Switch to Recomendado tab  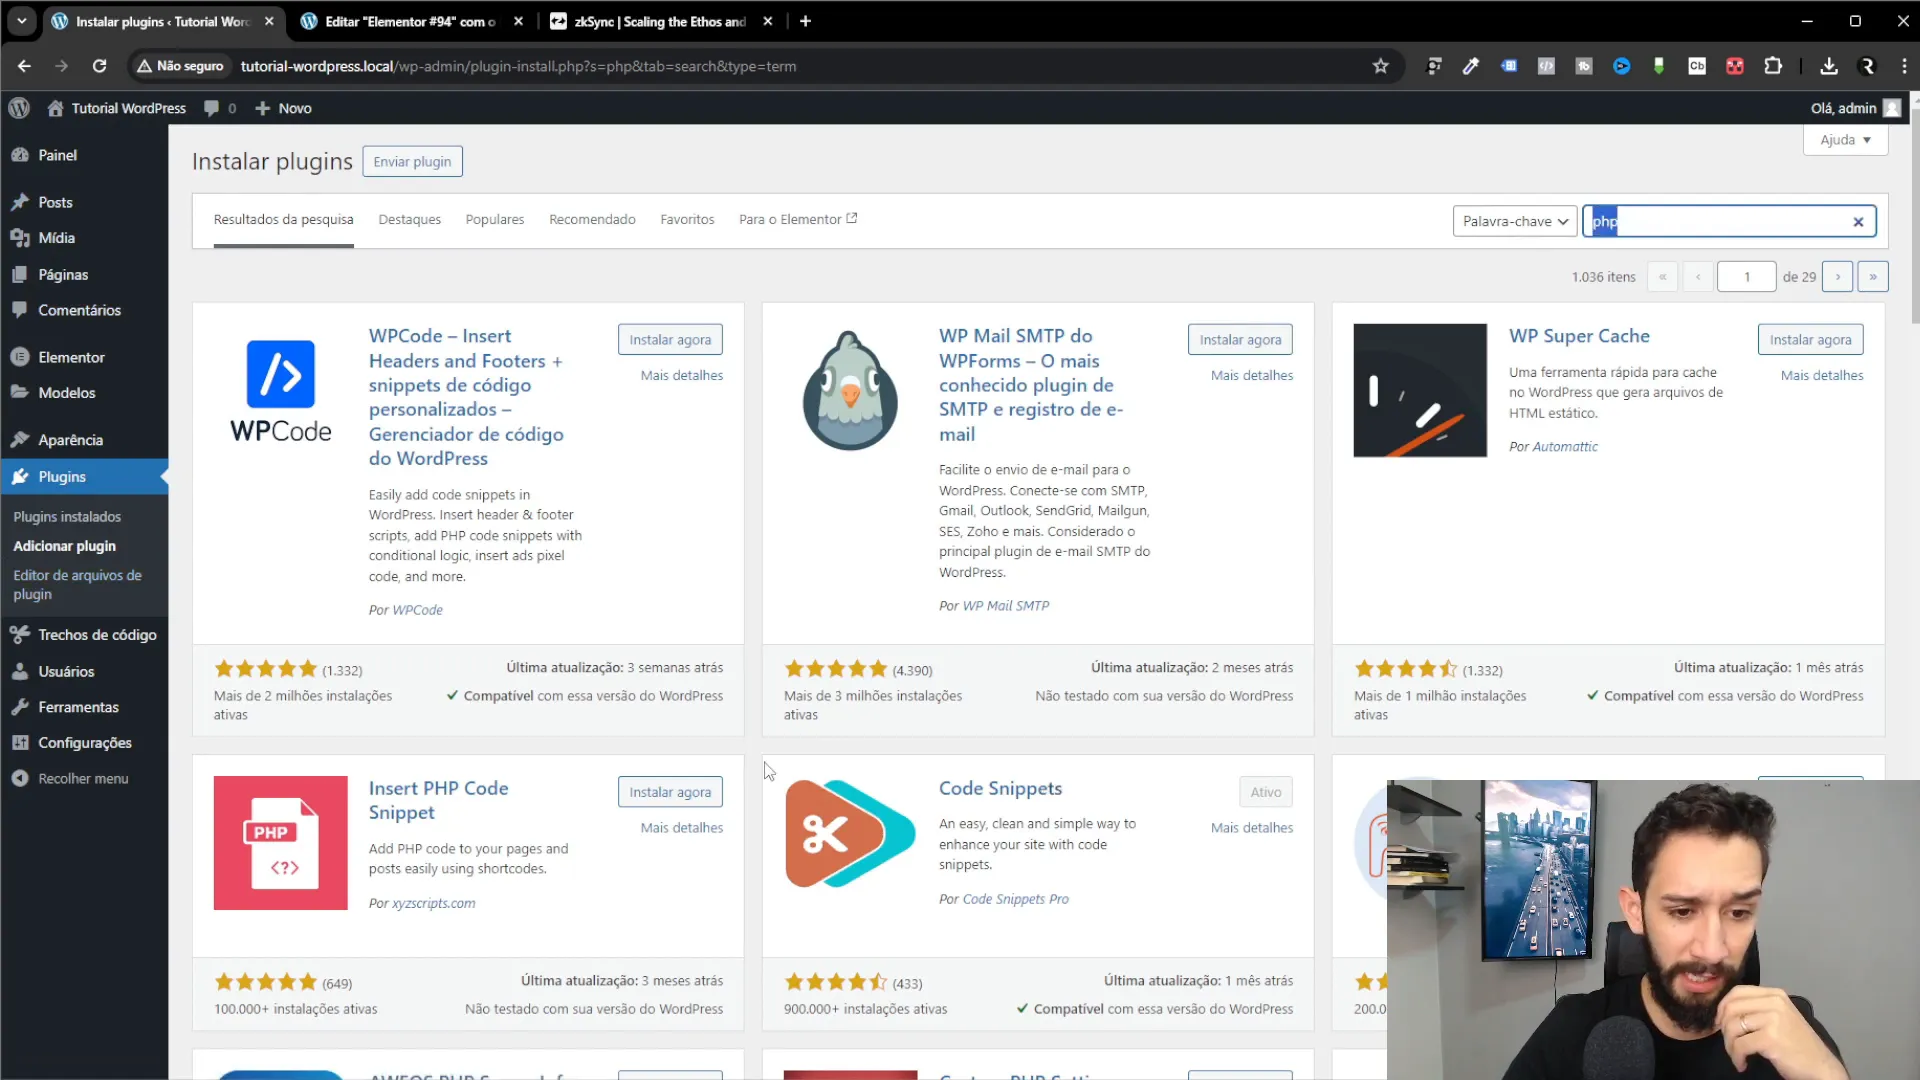592,219
